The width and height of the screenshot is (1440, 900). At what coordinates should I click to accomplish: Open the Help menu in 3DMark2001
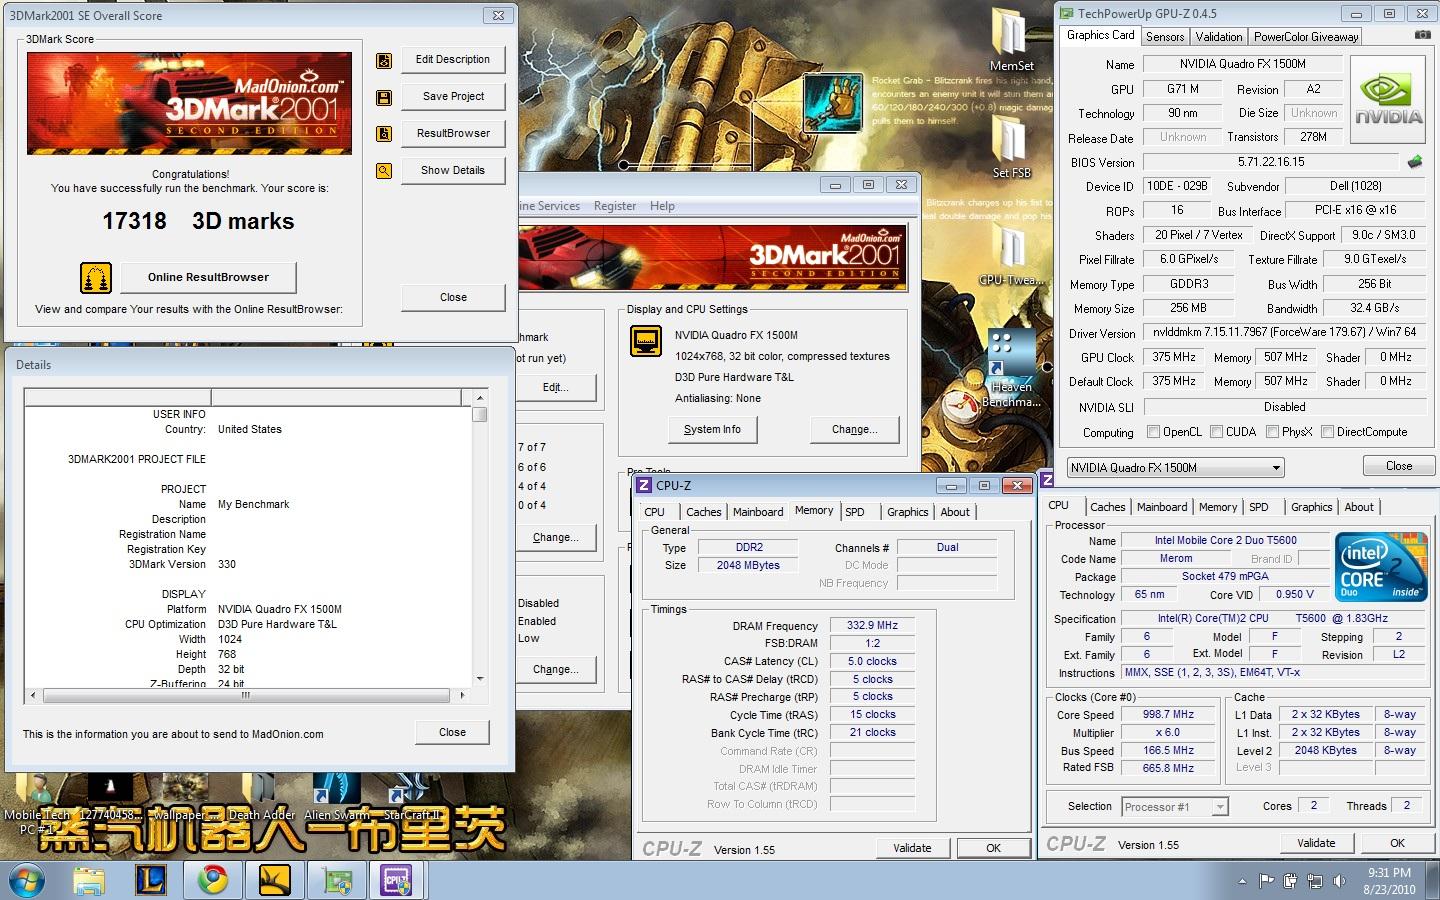pos(662,206)
